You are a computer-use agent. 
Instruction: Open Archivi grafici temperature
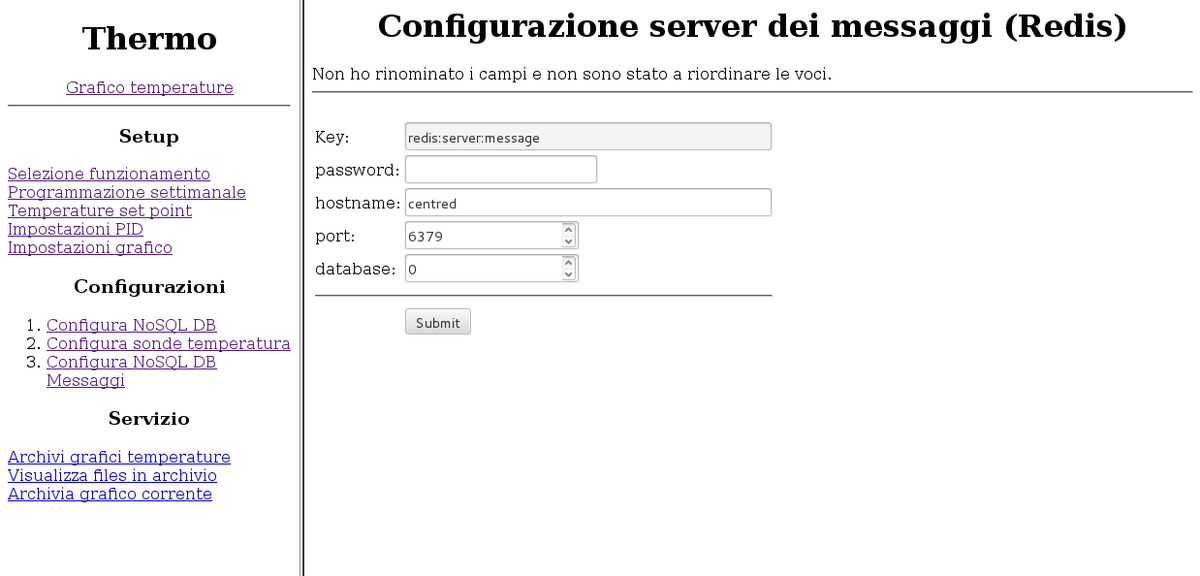click(x=119, y=457)
